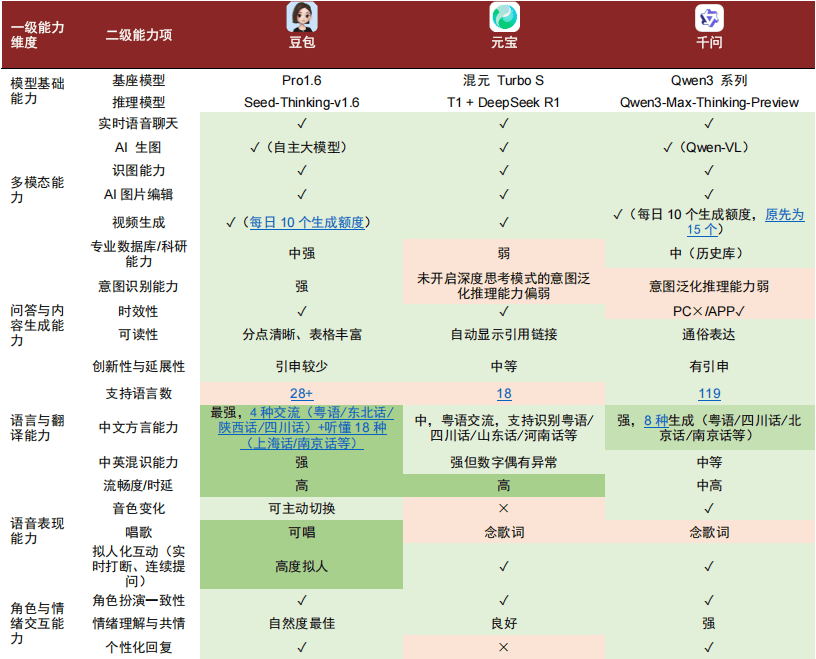Click the 'PC×/APP✓' cell in 时效性 row
The image size is (816, 659).
tap(709, 311)
